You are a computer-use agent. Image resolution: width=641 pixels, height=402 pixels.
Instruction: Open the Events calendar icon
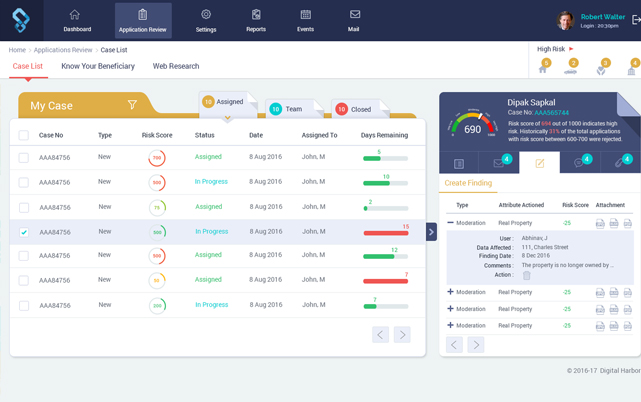305,15
